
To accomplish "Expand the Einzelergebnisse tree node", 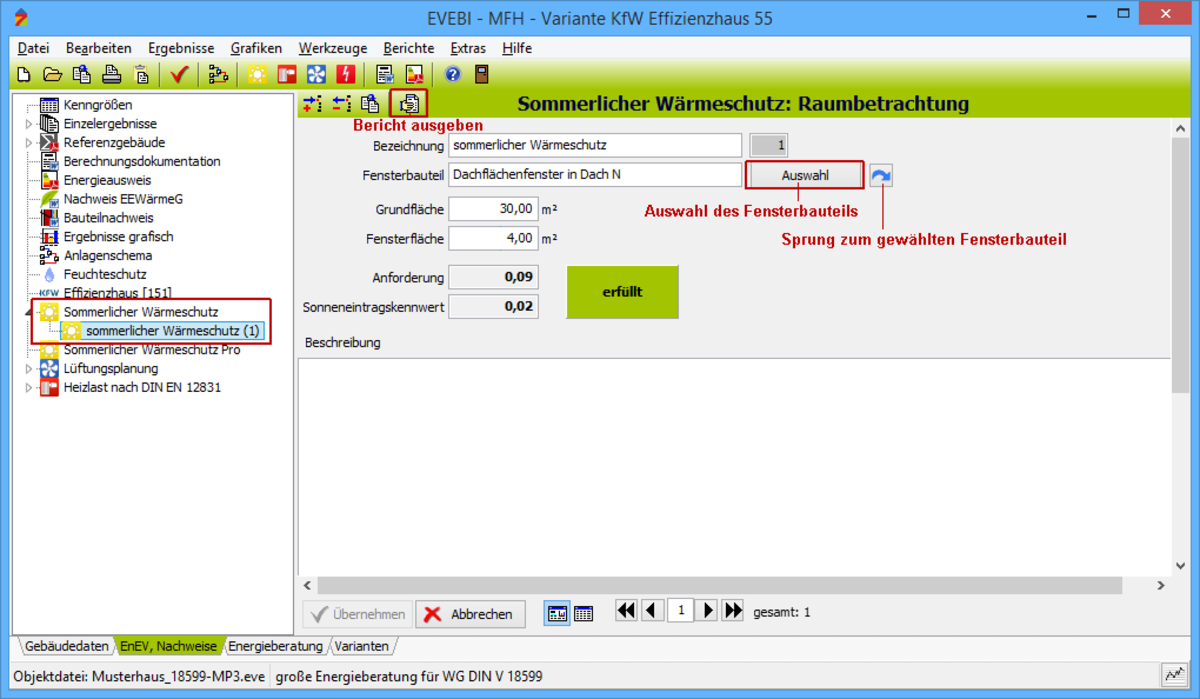I will click(x=29, y=124).
